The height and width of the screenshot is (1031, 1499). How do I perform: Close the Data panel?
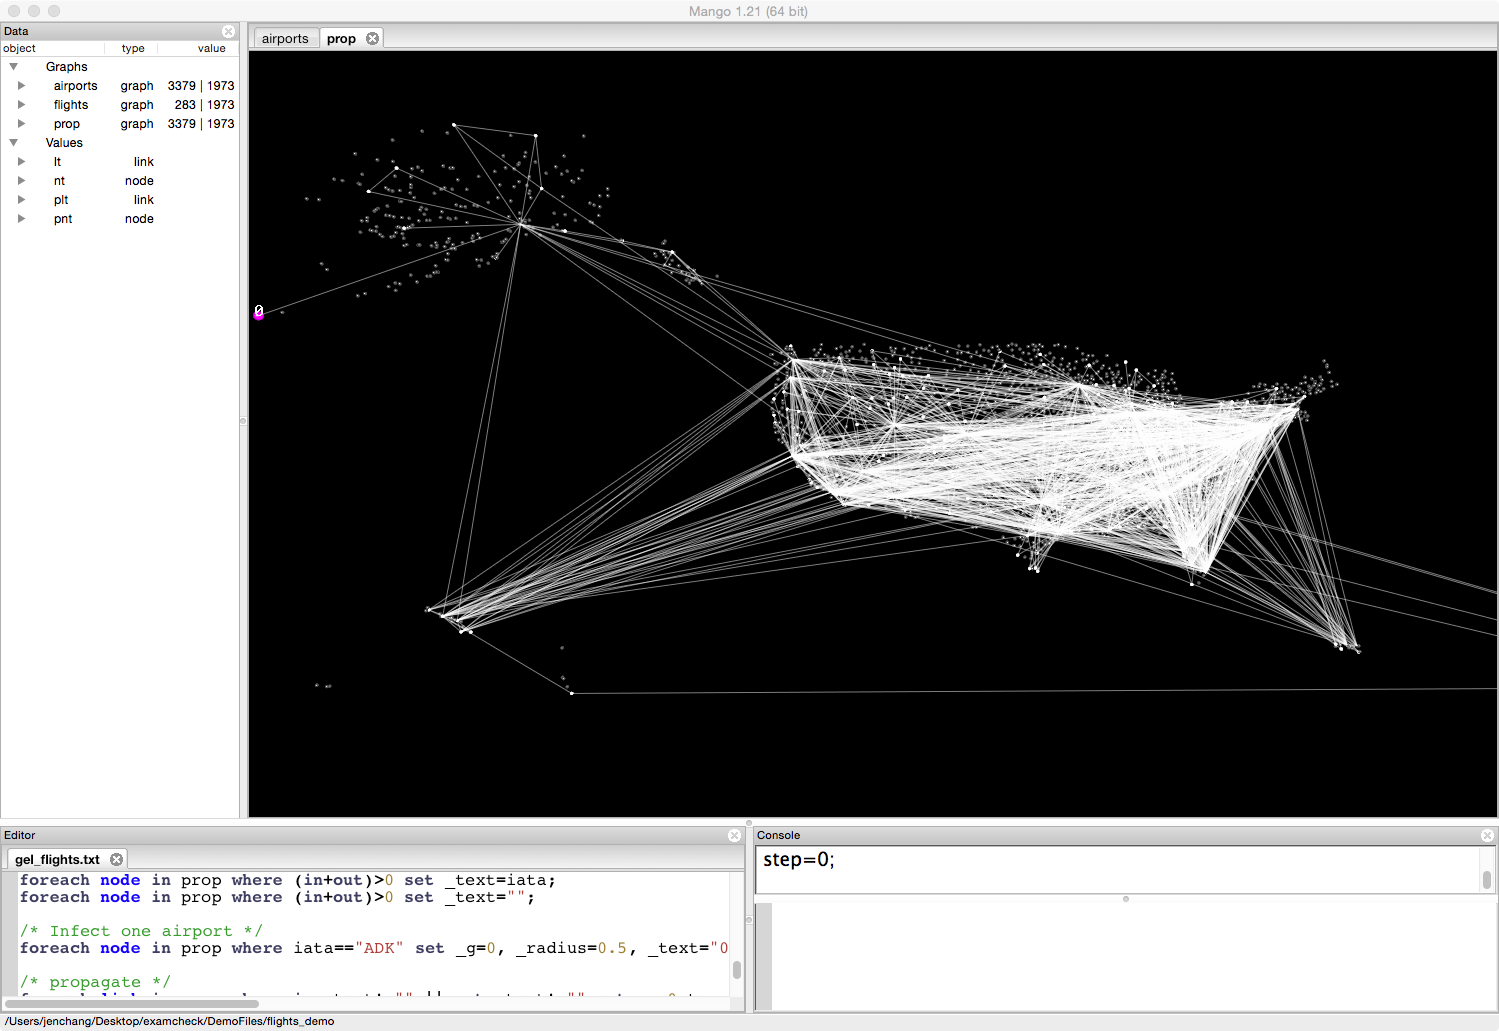228,32
